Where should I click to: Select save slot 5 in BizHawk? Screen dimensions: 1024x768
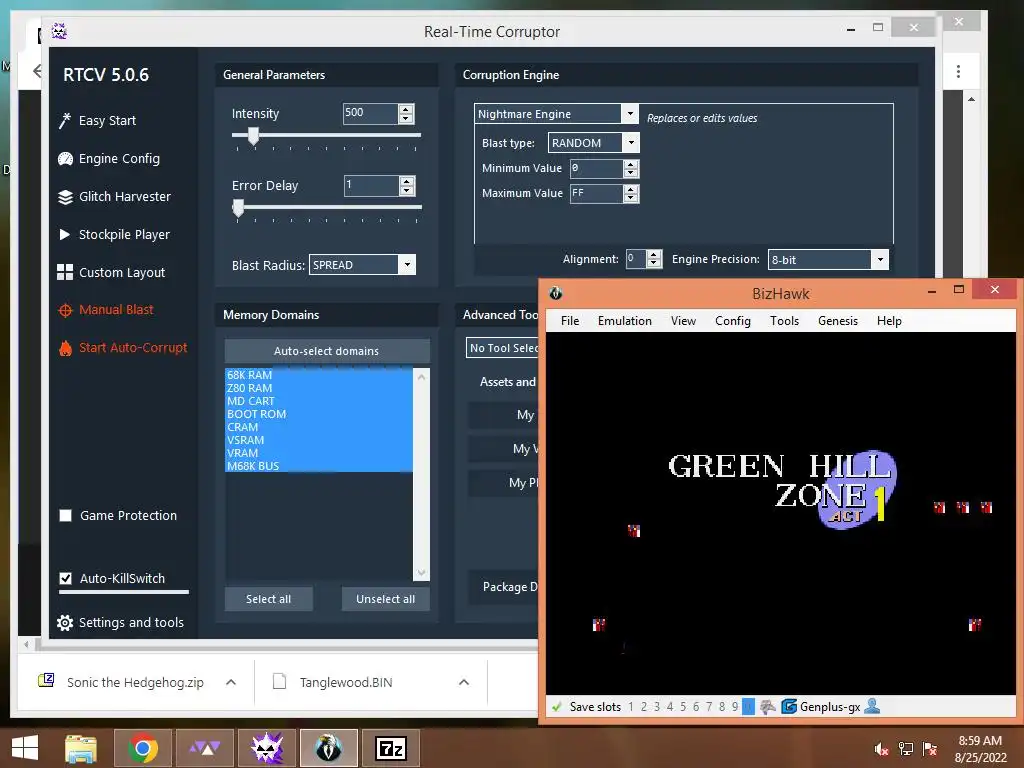pos(683,707)
